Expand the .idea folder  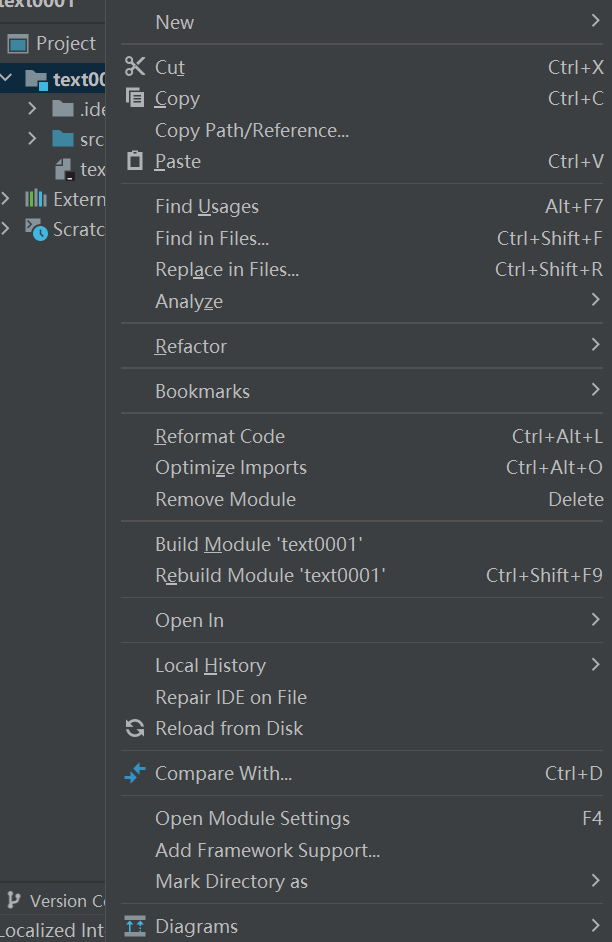[32, 108]
